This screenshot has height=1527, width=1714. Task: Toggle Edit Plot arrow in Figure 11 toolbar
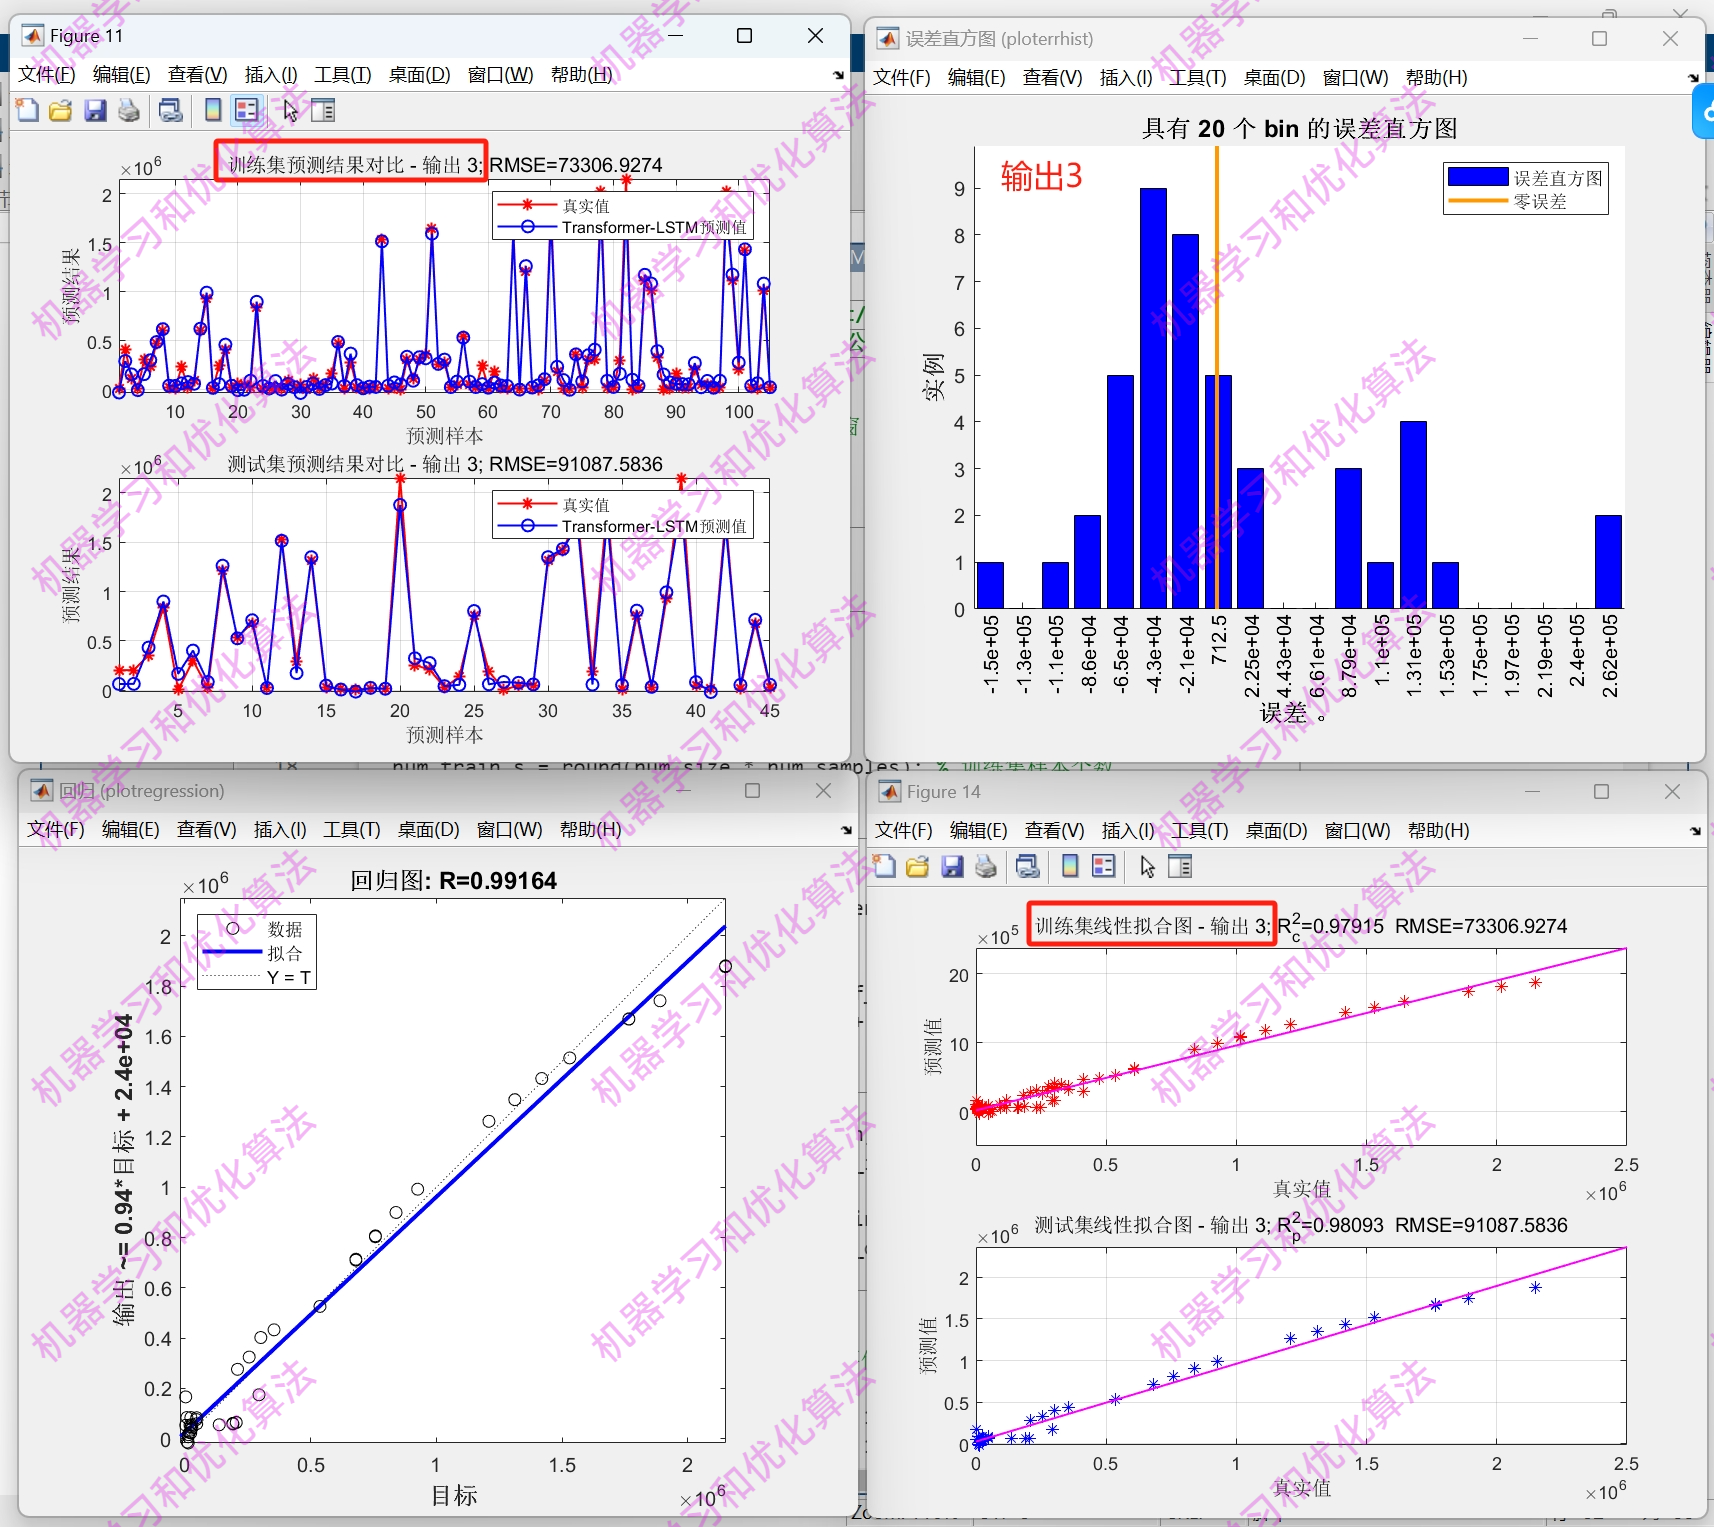(x=290, y=110)
